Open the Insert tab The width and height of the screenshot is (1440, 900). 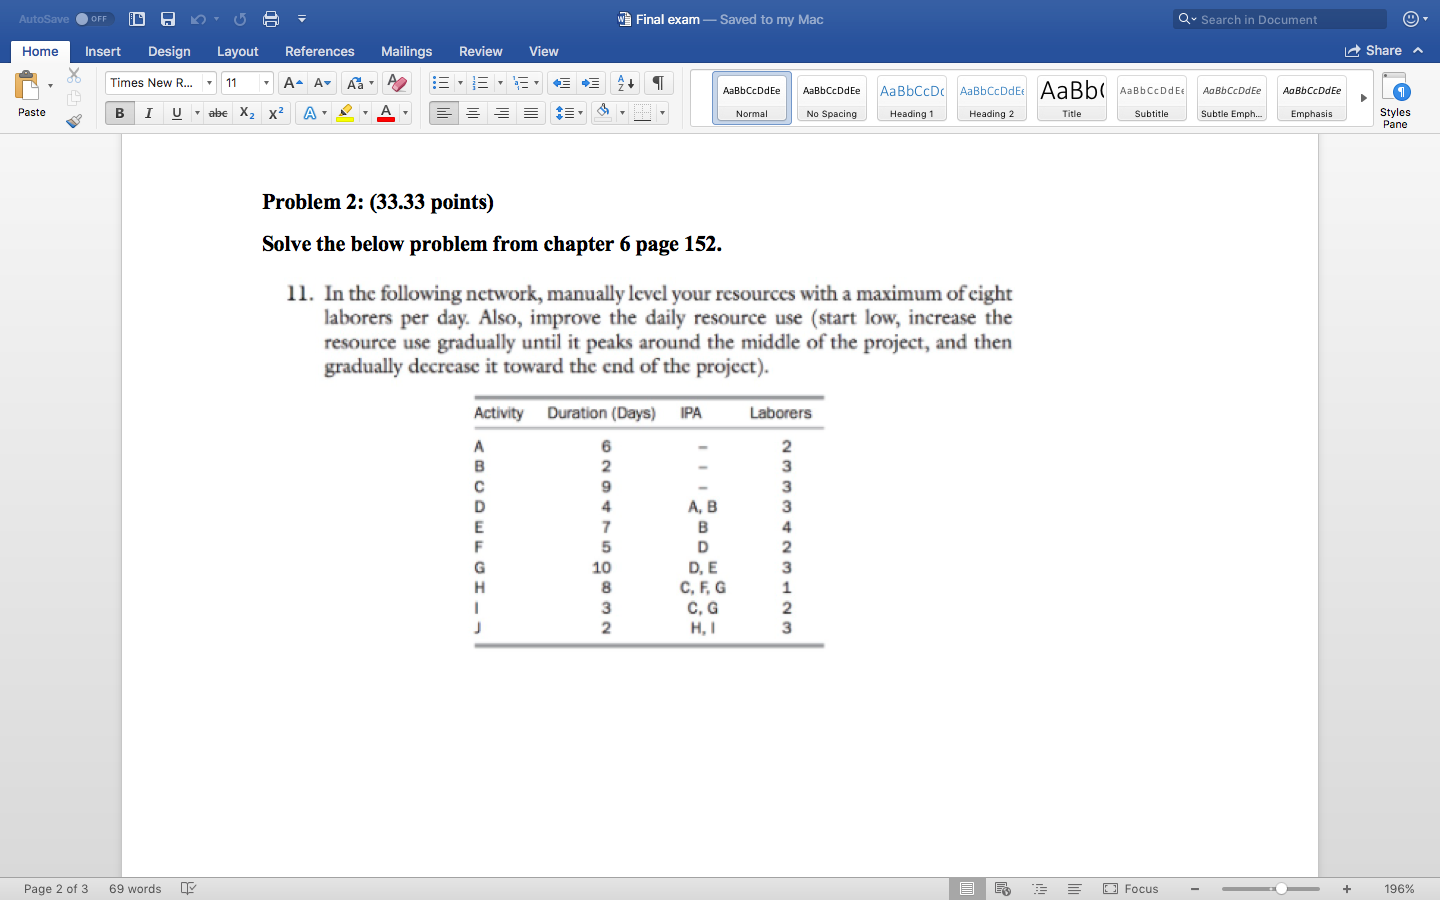(x=103, y=51)
